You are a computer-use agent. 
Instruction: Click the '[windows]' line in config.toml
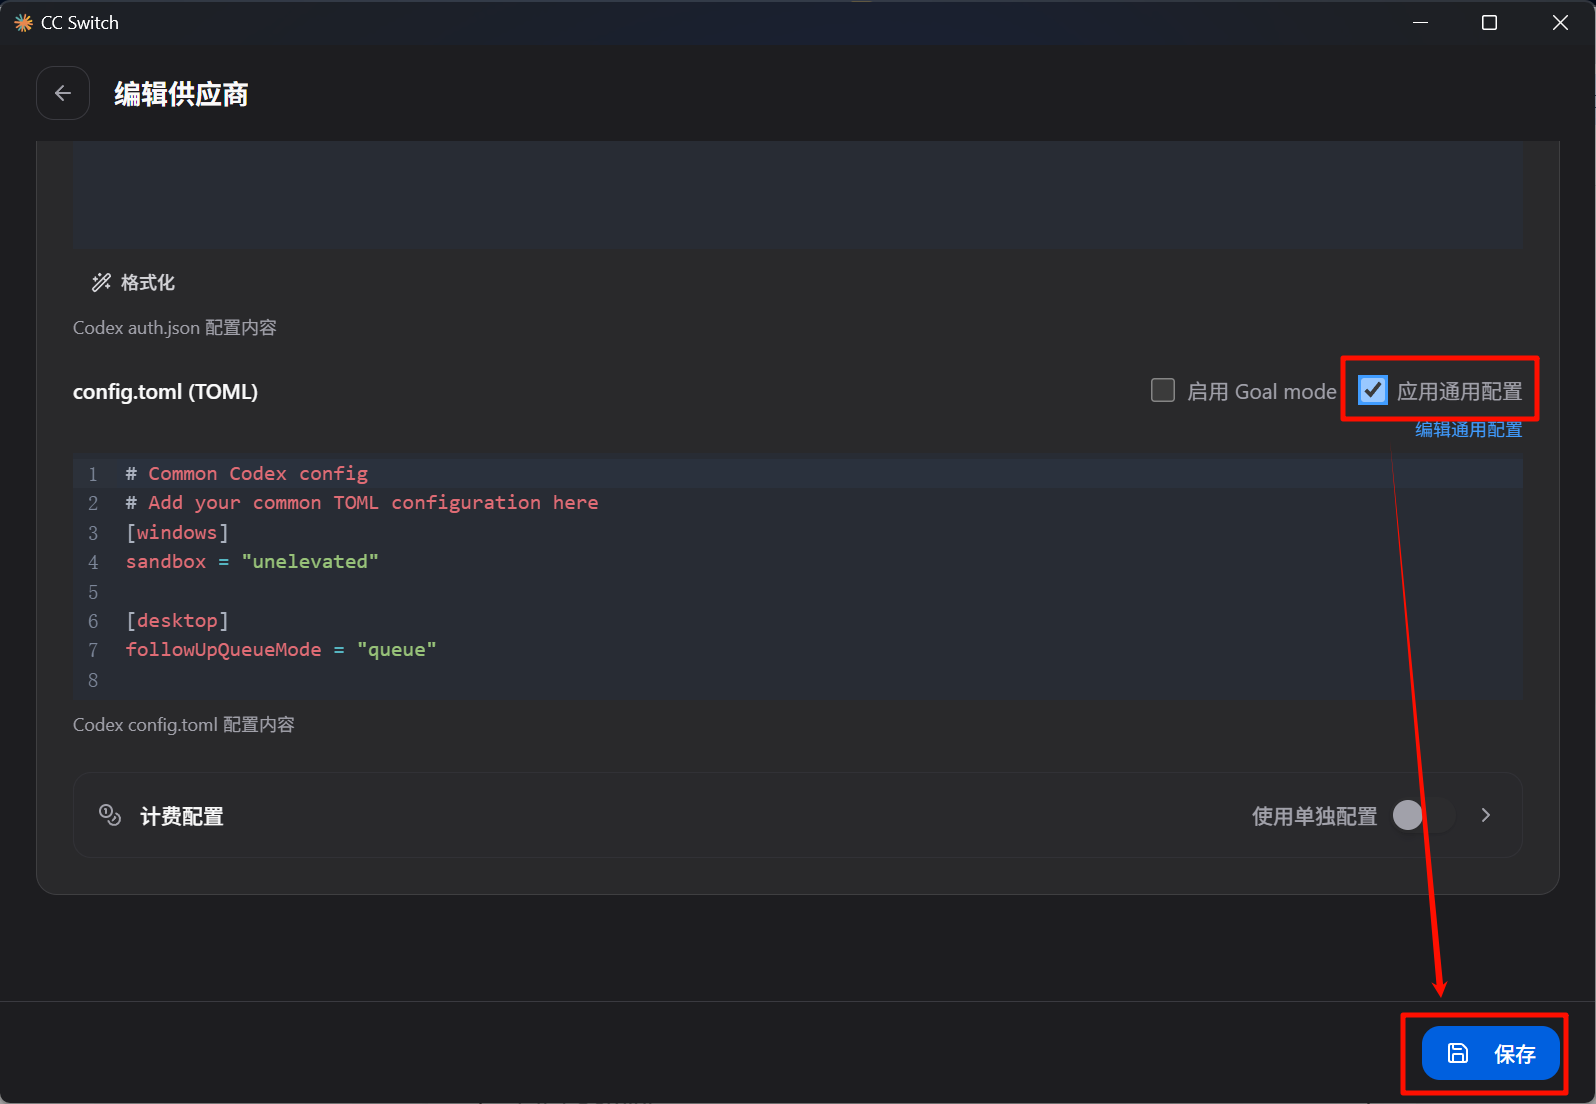click(x=177, y=532)
